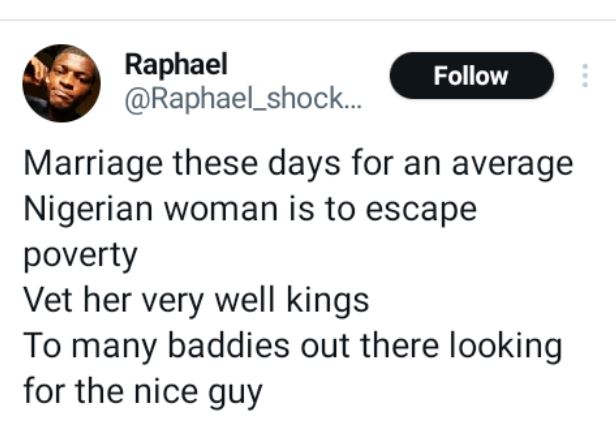Open the three-dot more options menu

[x=584, y=77]
